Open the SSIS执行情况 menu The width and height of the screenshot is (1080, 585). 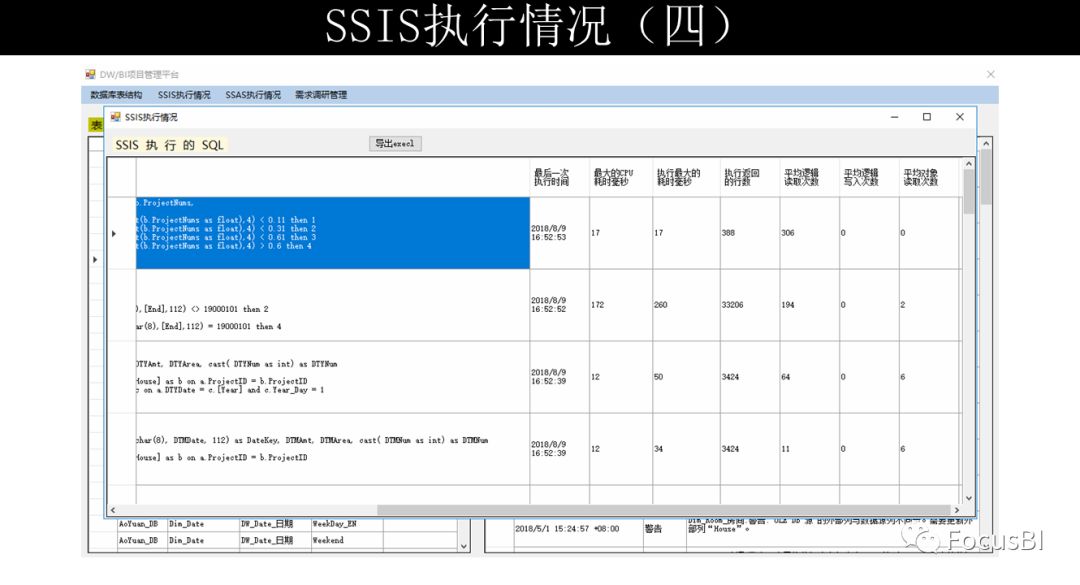tap(184, 95)
